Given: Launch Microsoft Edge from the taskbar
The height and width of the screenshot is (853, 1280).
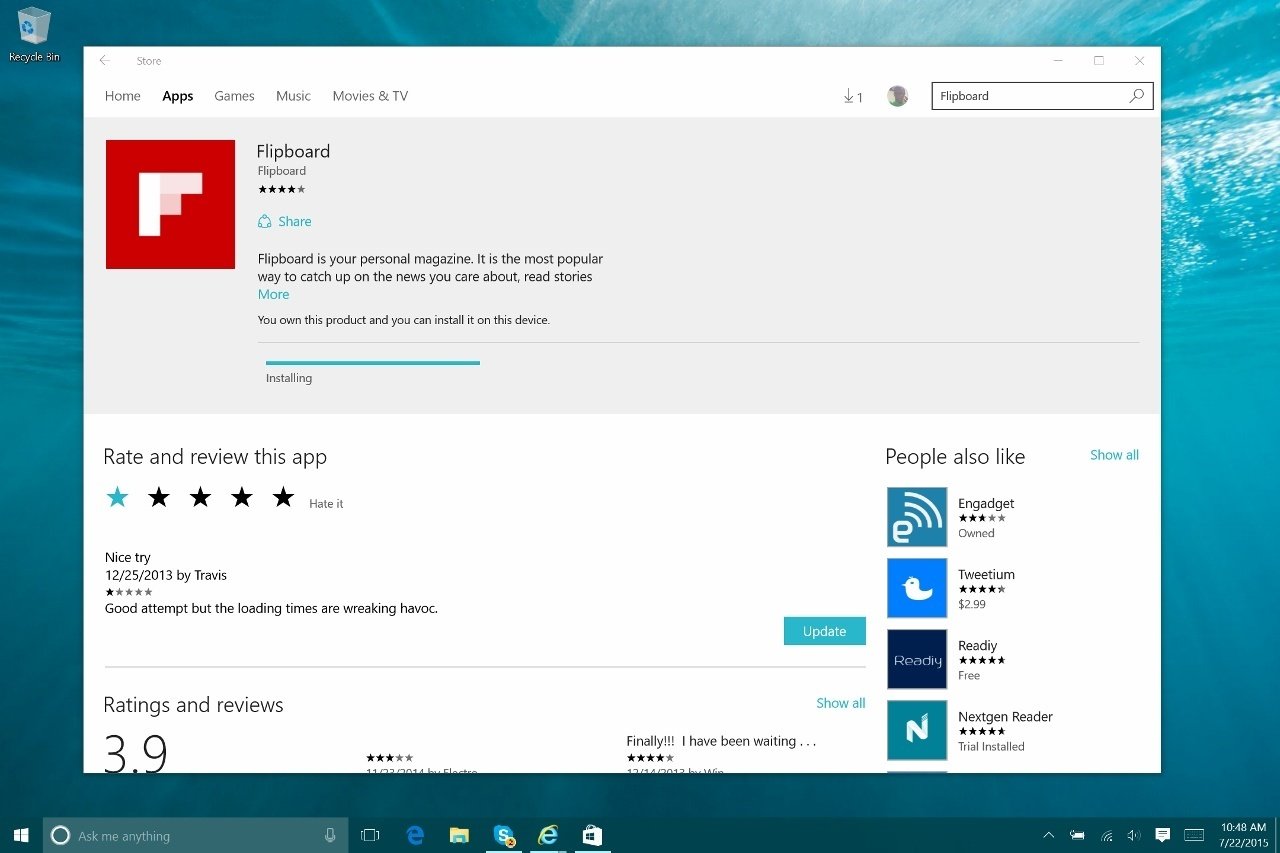Looking at the screenshot, I should 415,835.
